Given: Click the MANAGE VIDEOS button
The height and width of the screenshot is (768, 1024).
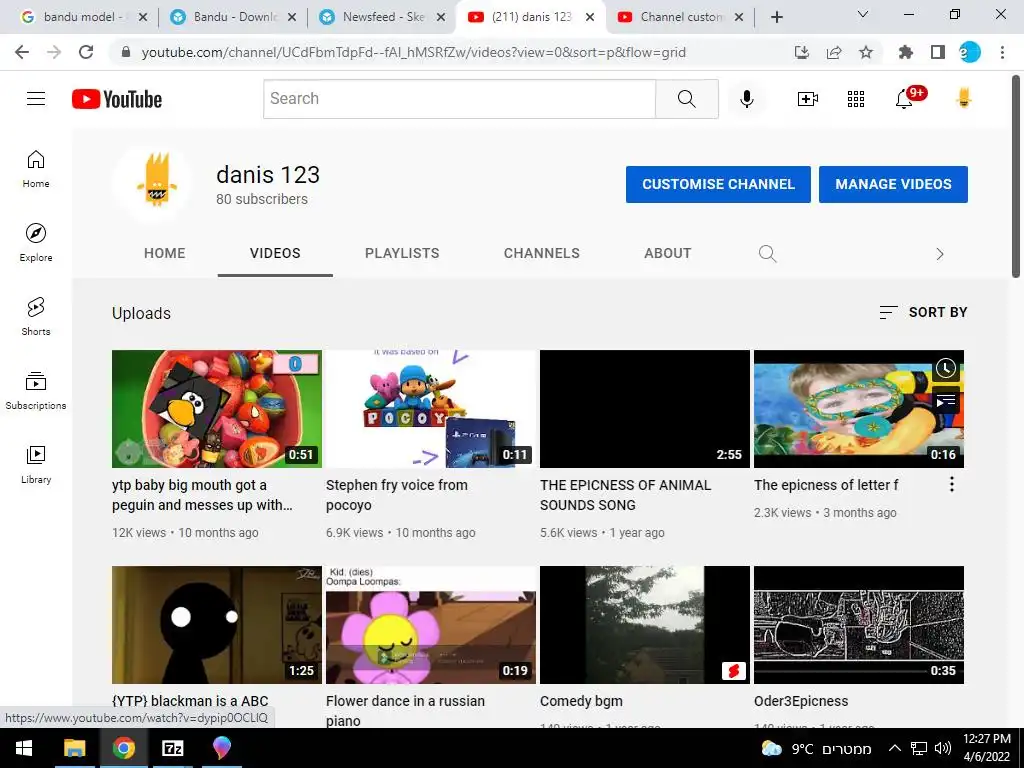Looking at the screenshot, I should click(893, 184).
